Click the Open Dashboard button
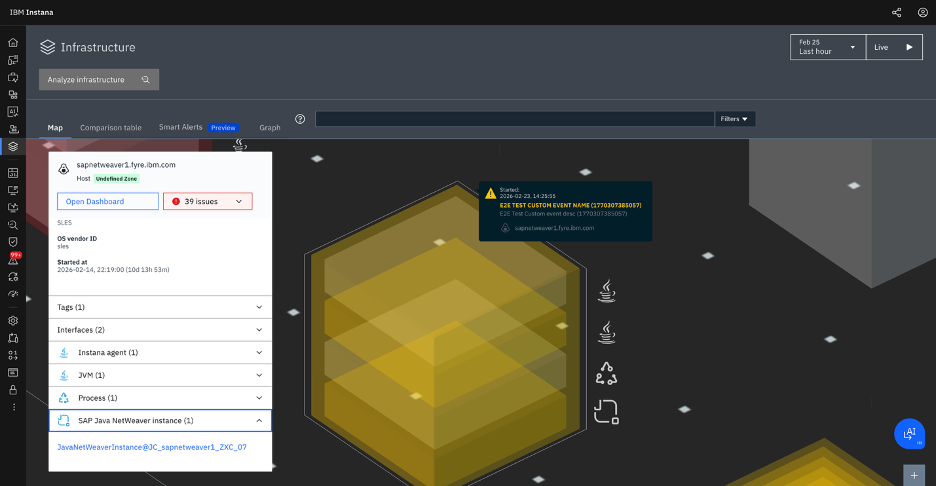This screenshot has width=936, height=486. [x=108, y=201]
